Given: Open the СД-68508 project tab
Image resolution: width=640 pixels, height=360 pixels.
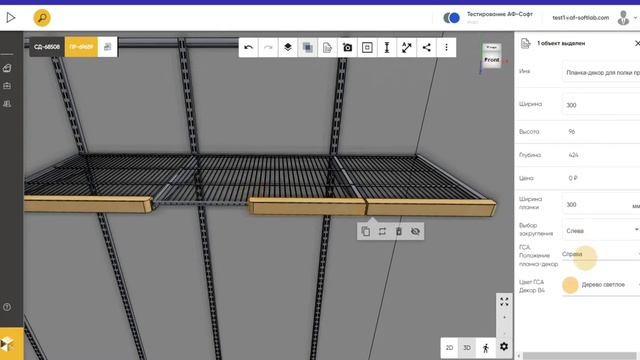Looking at the screenshot, I should (x=47, y=47).
